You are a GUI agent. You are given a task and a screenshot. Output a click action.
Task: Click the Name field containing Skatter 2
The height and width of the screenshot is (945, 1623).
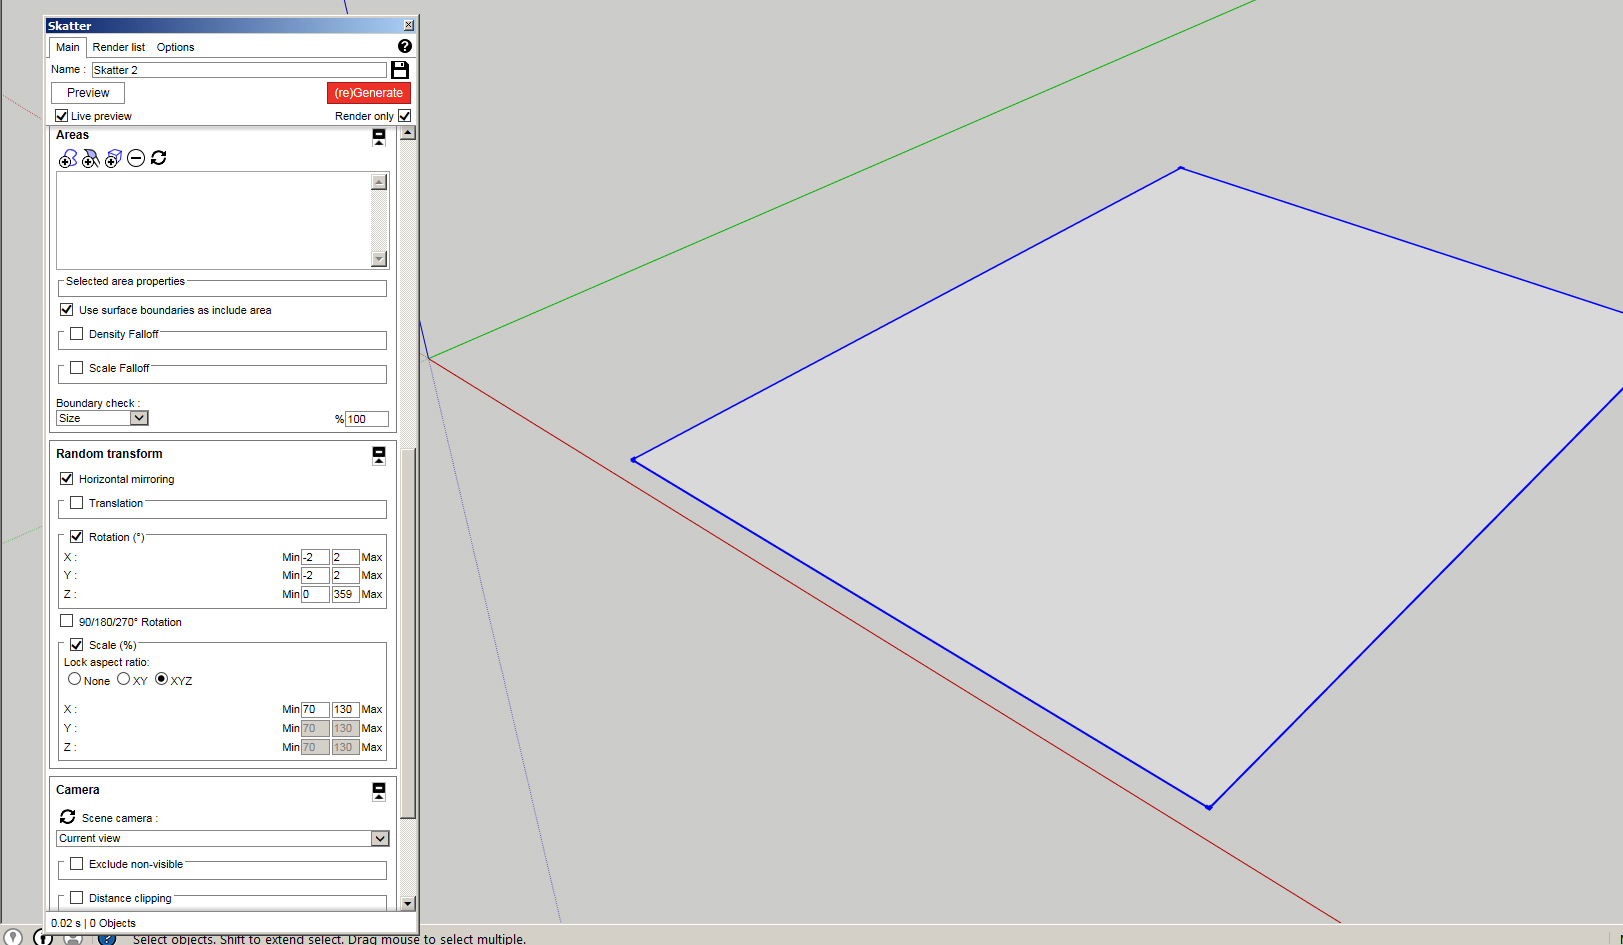click(x=238, y=70)
